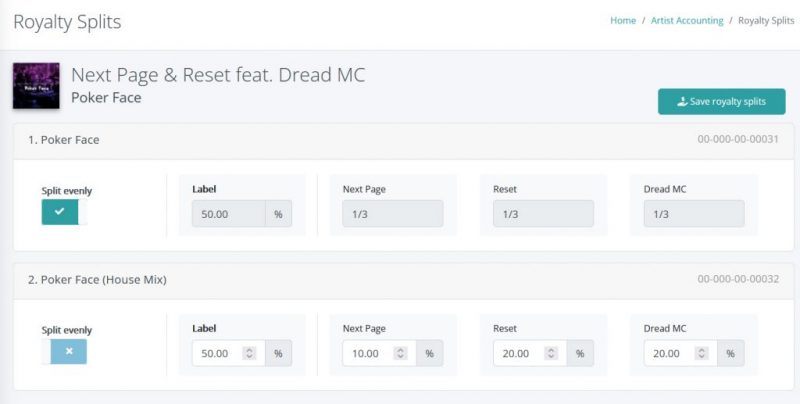Click the Reset percentage stepper arrows
This screenshot has height=404, width=800.
pyautogui.click(x=551, y=353)
